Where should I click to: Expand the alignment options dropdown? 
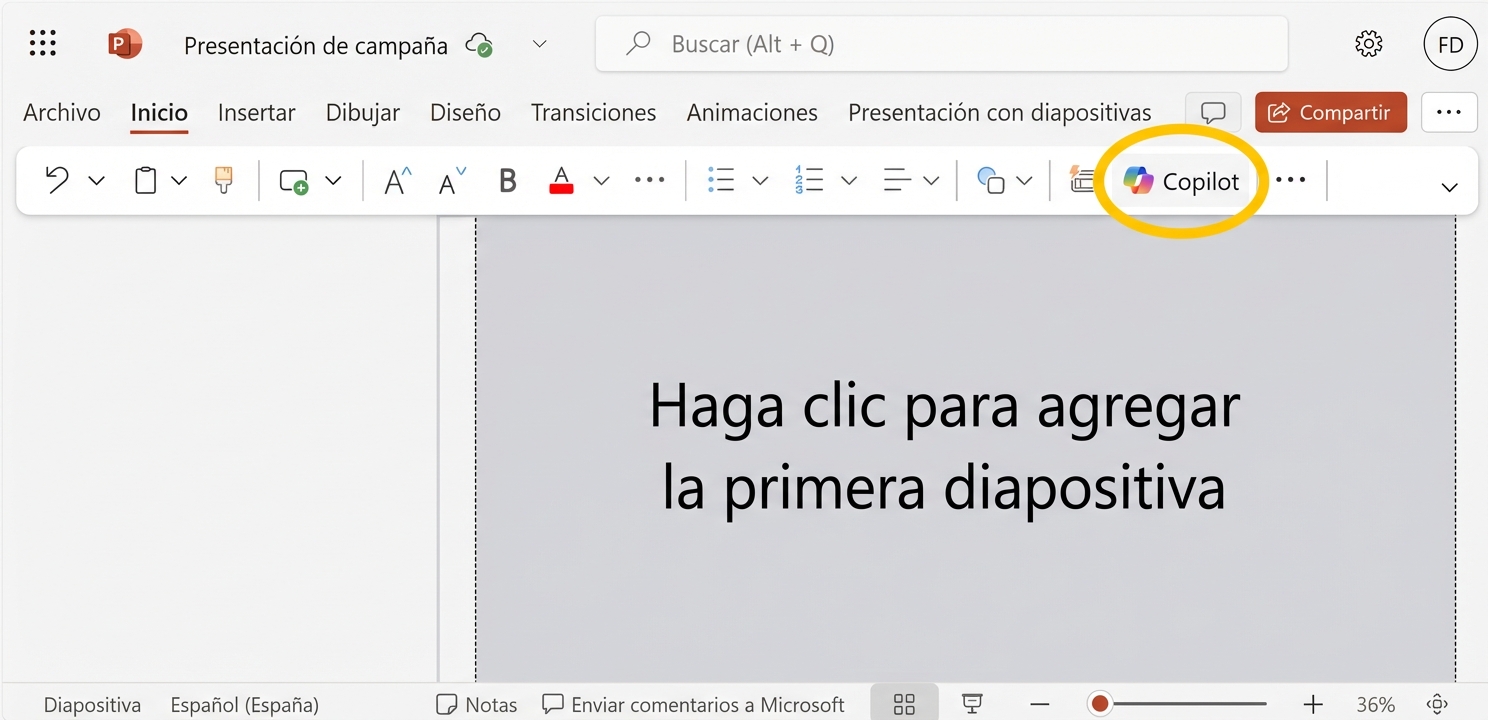click(x=933, y=180)
